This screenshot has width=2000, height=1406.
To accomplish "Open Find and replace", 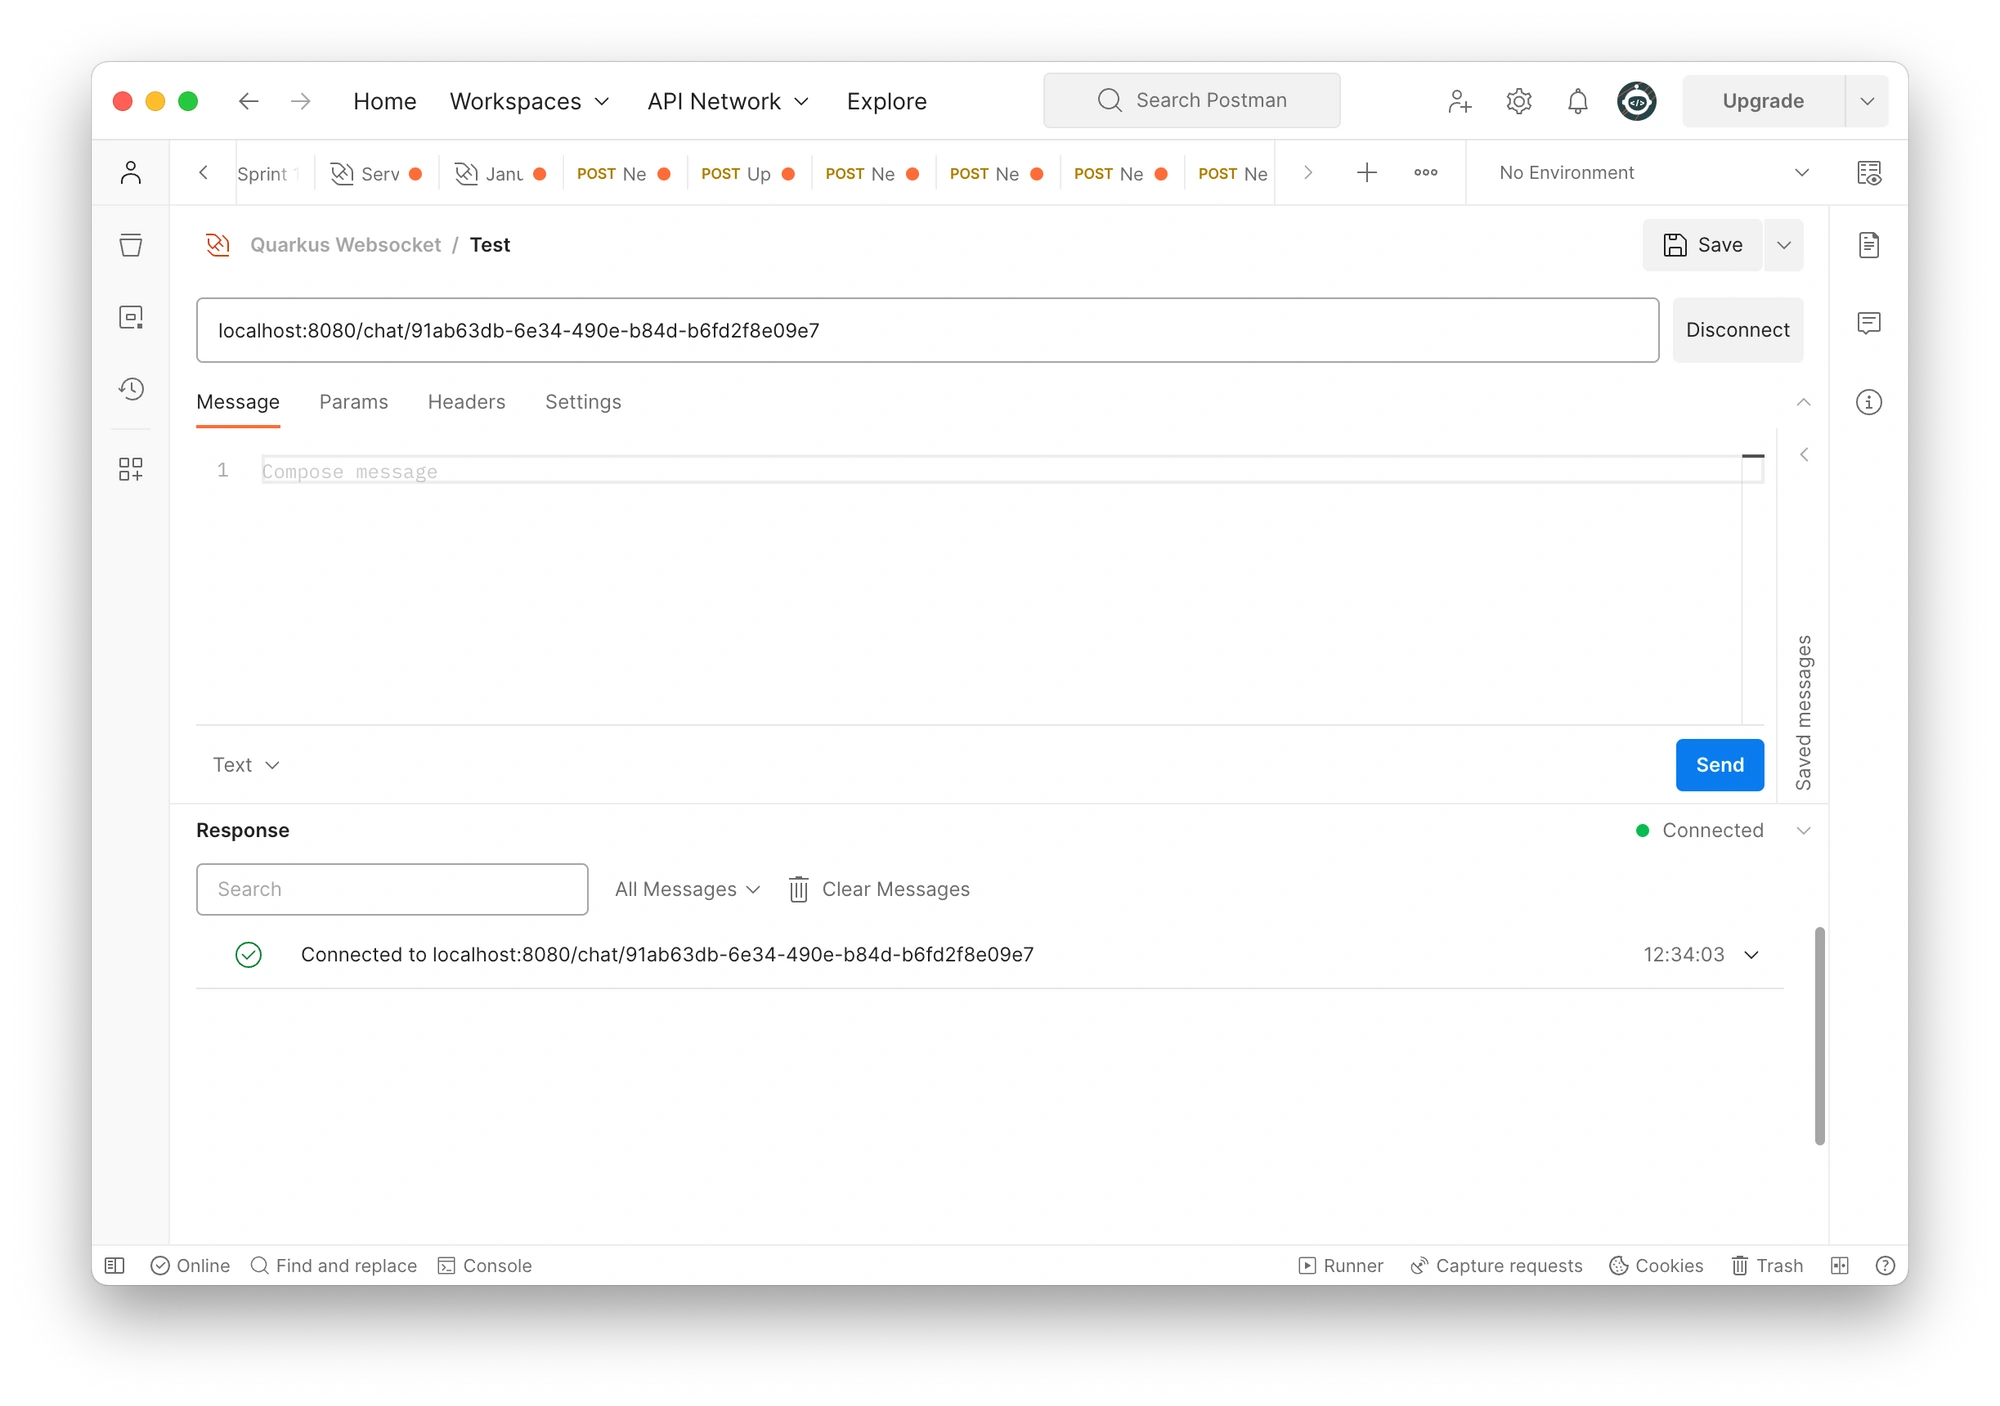I will pyautogui.click(x=333, y=1266).
